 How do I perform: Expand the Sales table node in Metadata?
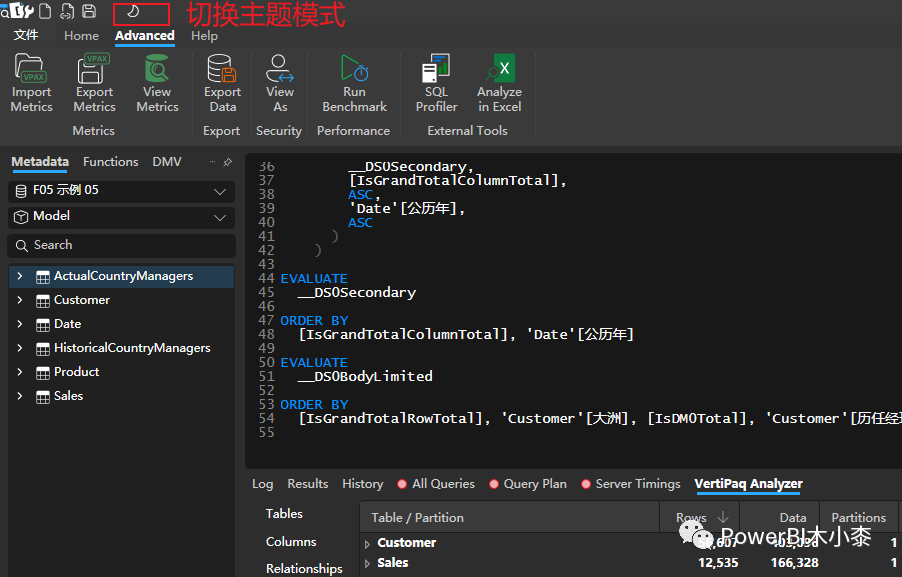coord(20,396)
